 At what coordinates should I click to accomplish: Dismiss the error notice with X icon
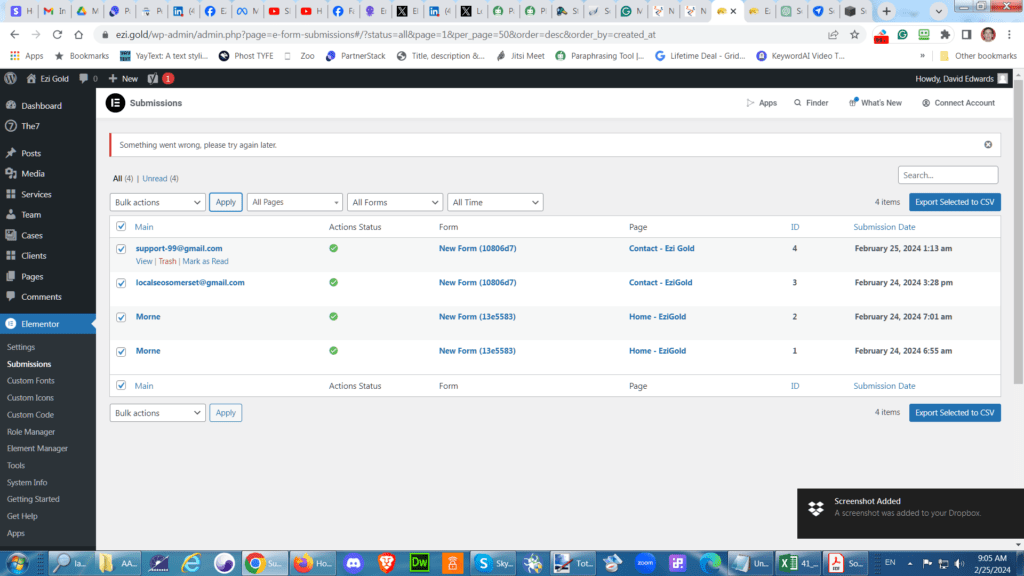pos(988,145)
